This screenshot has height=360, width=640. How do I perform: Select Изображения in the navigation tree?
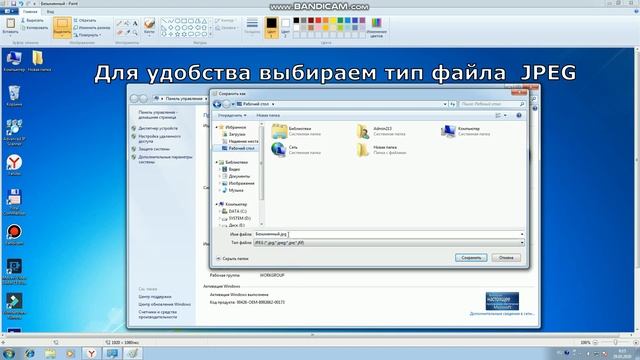click(x=238, y=183)
